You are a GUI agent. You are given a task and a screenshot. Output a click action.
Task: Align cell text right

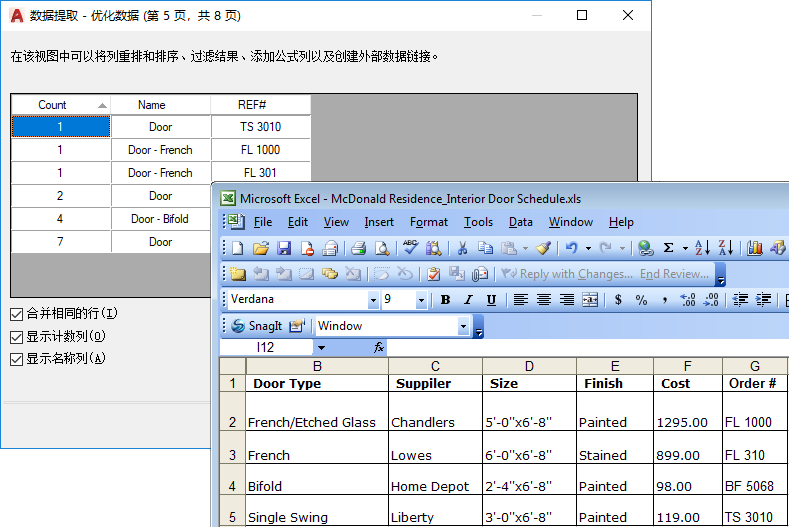pos(567,300)
